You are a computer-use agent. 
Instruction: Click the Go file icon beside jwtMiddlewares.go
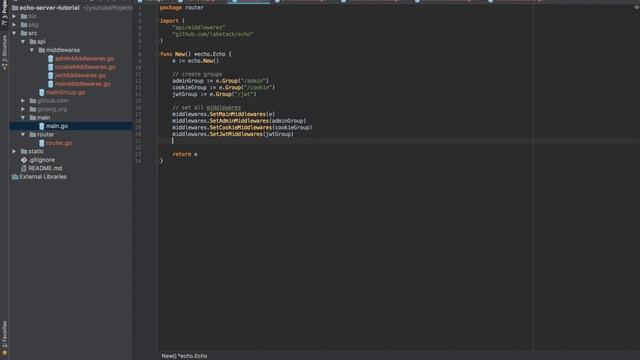(50, 76)
